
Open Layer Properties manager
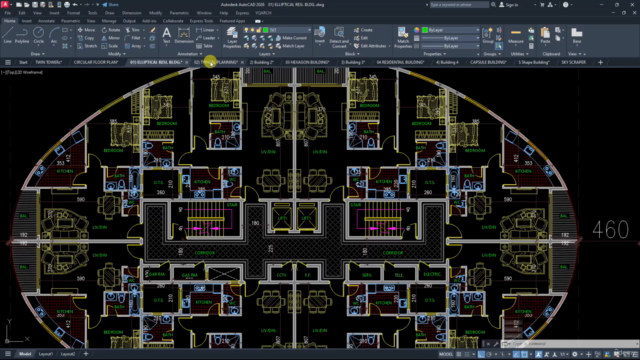[232, 38]
